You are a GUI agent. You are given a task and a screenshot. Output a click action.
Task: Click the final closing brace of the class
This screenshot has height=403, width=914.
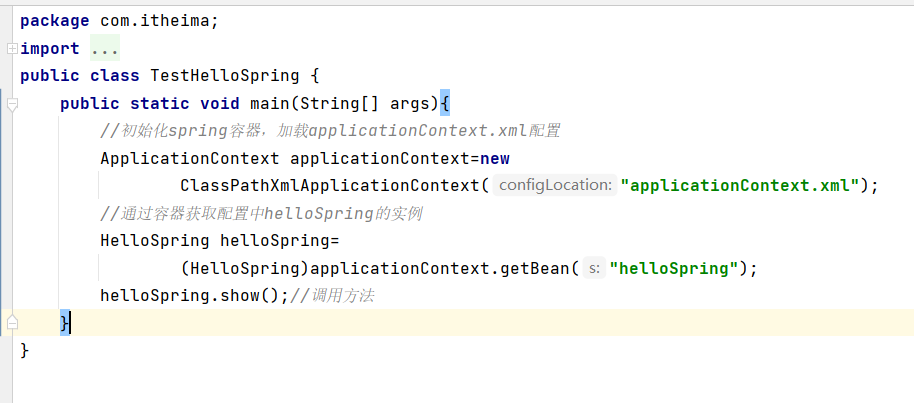point(24,351)
